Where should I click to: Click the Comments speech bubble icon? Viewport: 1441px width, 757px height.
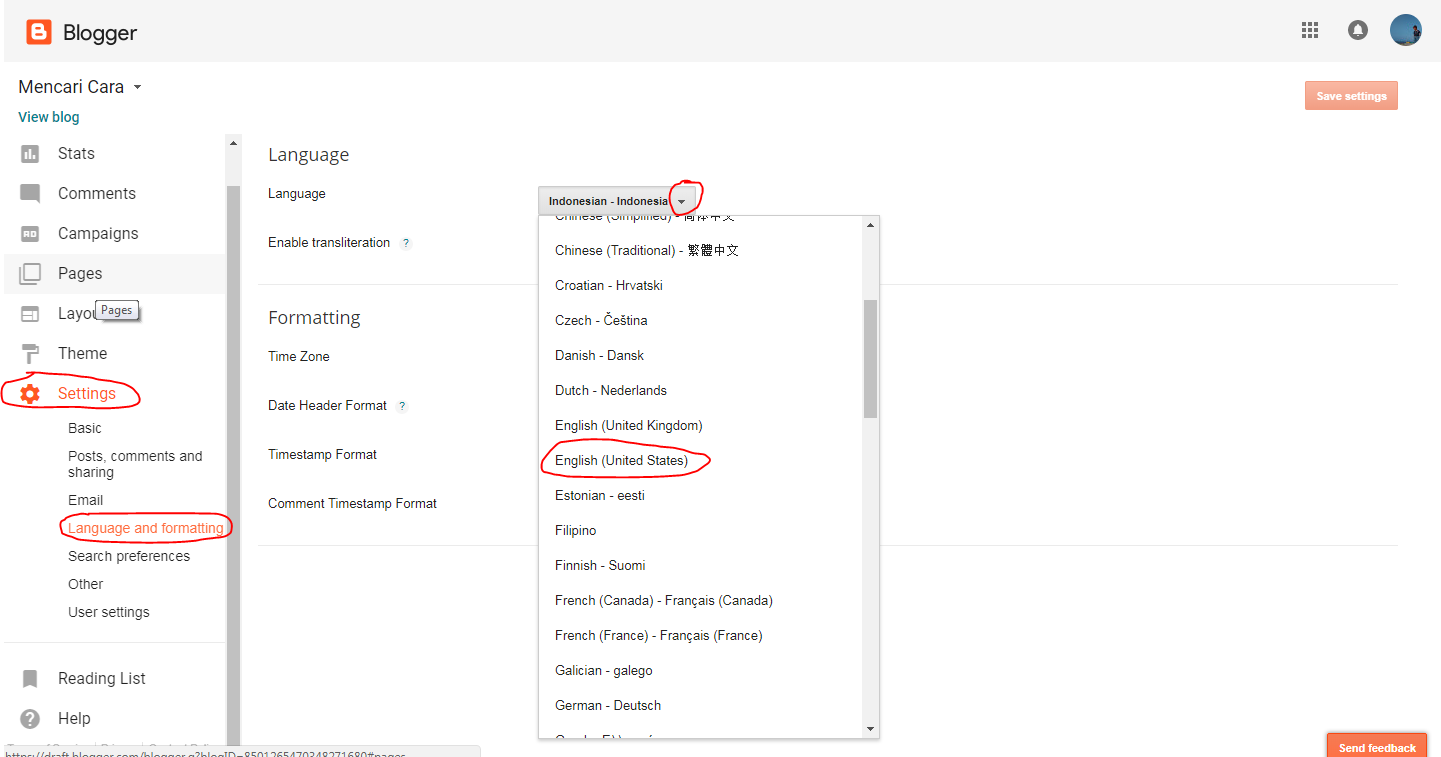tap(30, 194)
